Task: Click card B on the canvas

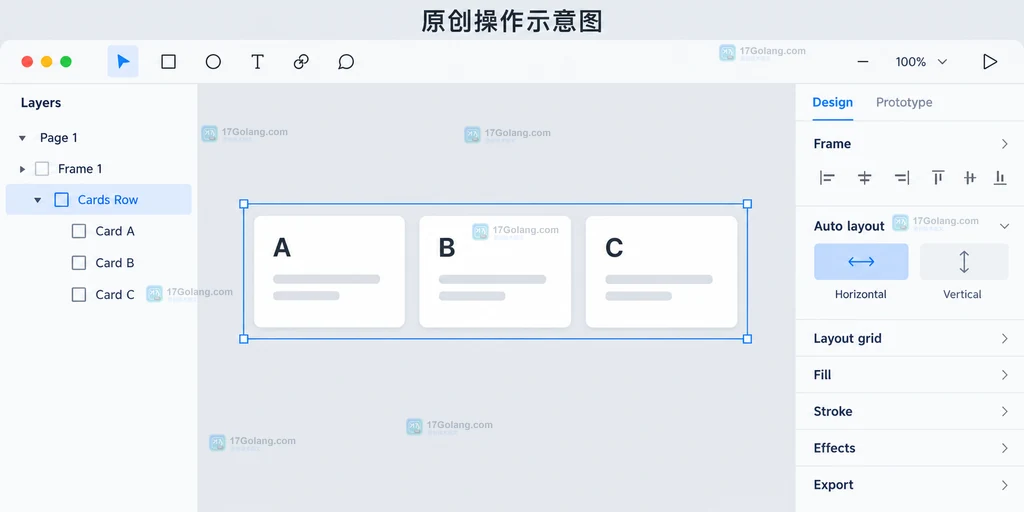Action: pos(495,272)
